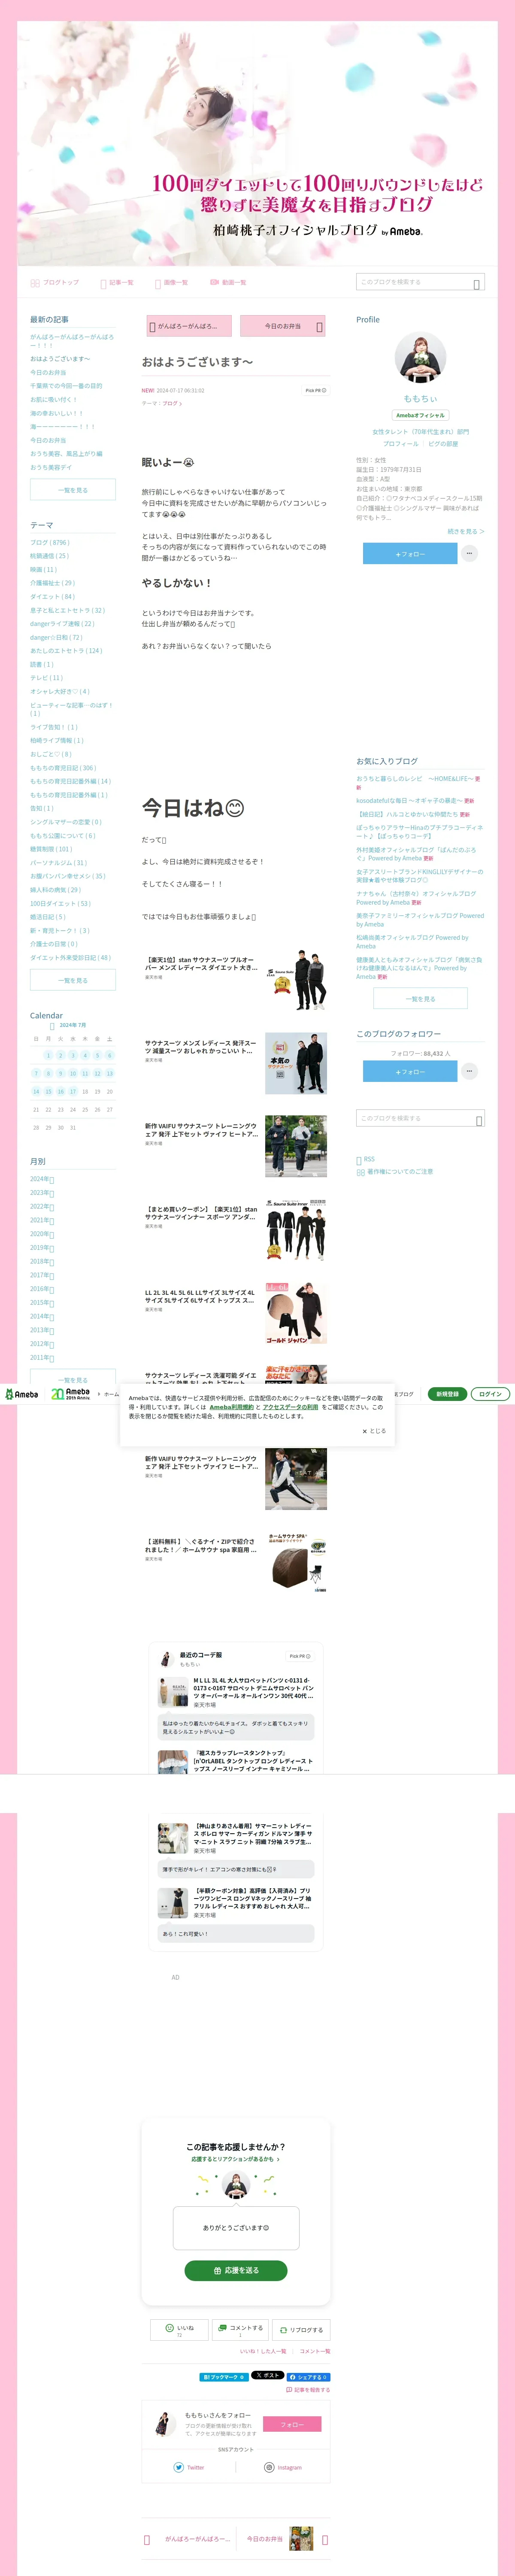Image resolution: width=515 pixels, height=2576 pixels.
Task: Click 一覧を見る under テーマ list
Action: tap(73, 981)
